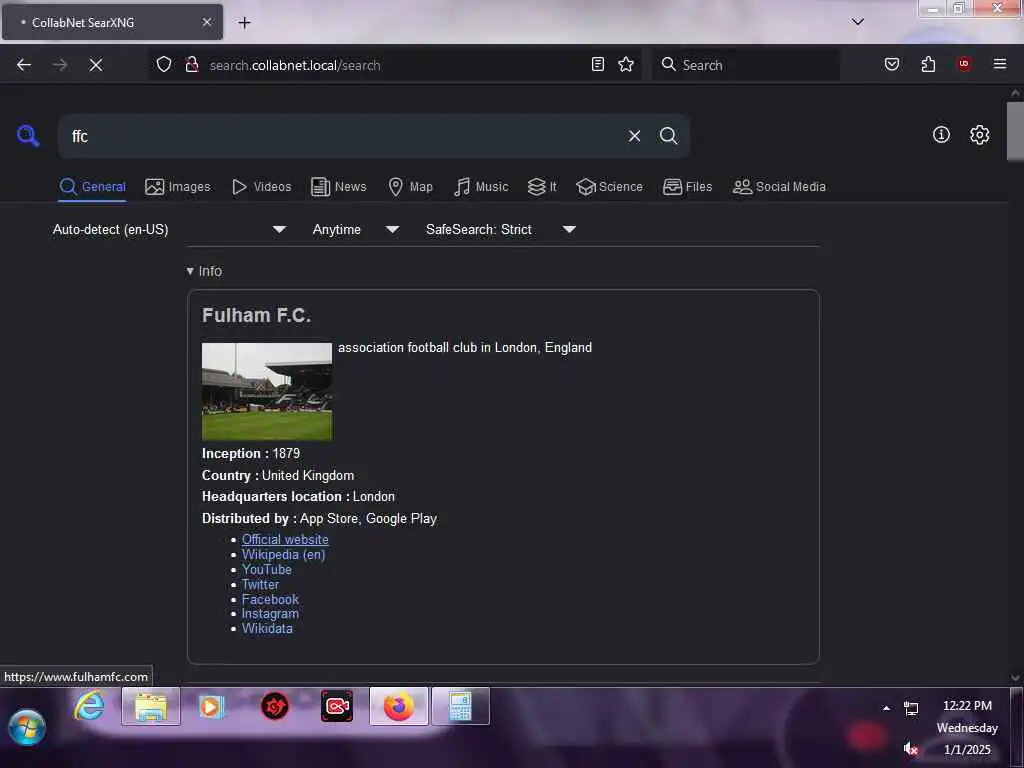Open SearXNG preferences gear

click(980, 135)
